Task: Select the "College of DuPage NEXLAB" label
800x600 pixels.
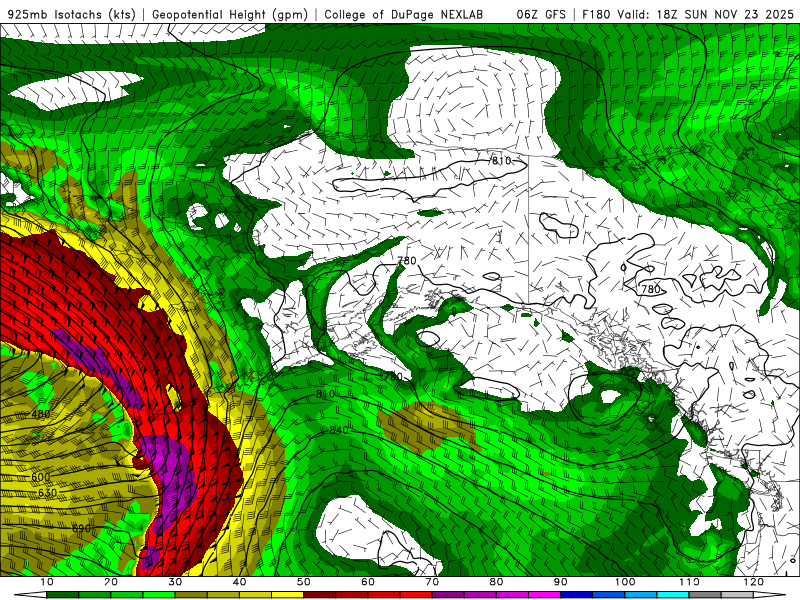Action: [403, 14]
